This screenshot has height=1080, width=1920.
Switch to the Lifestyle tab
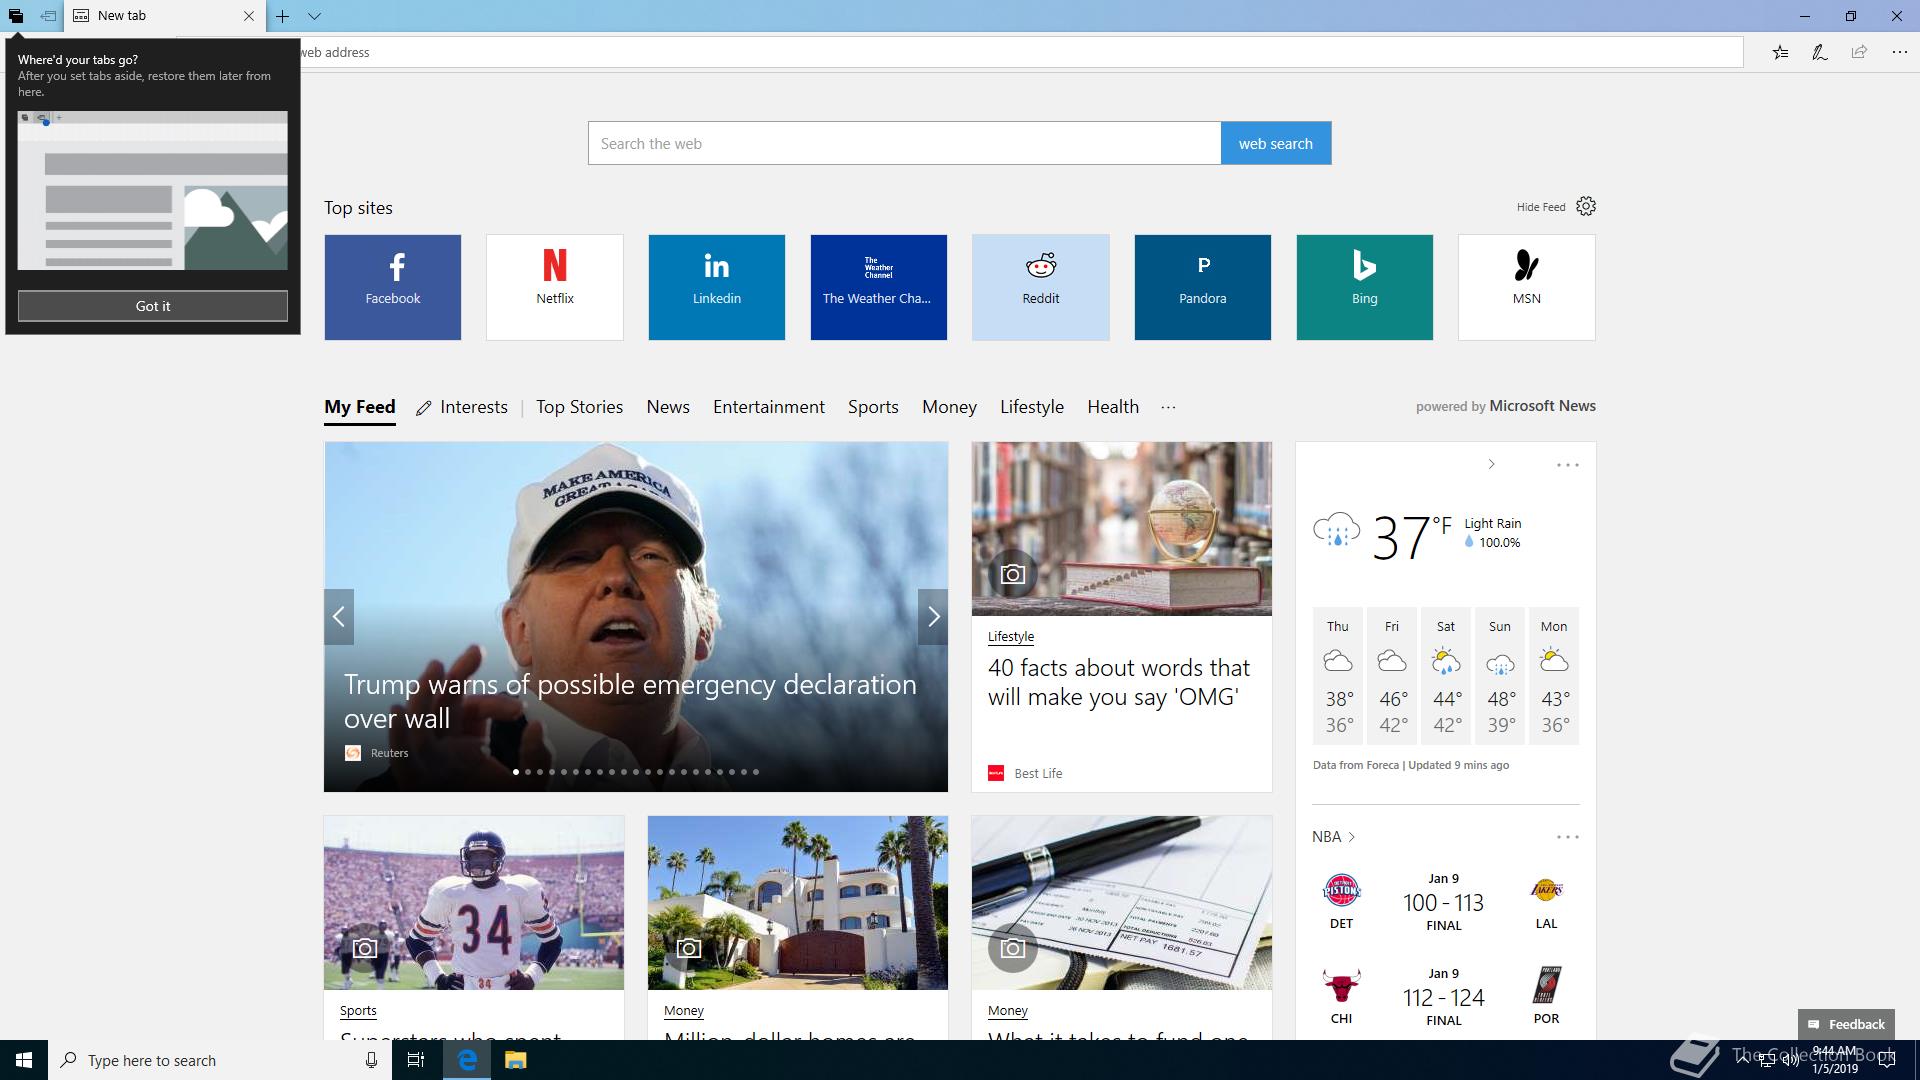(x=1032, y=407)
